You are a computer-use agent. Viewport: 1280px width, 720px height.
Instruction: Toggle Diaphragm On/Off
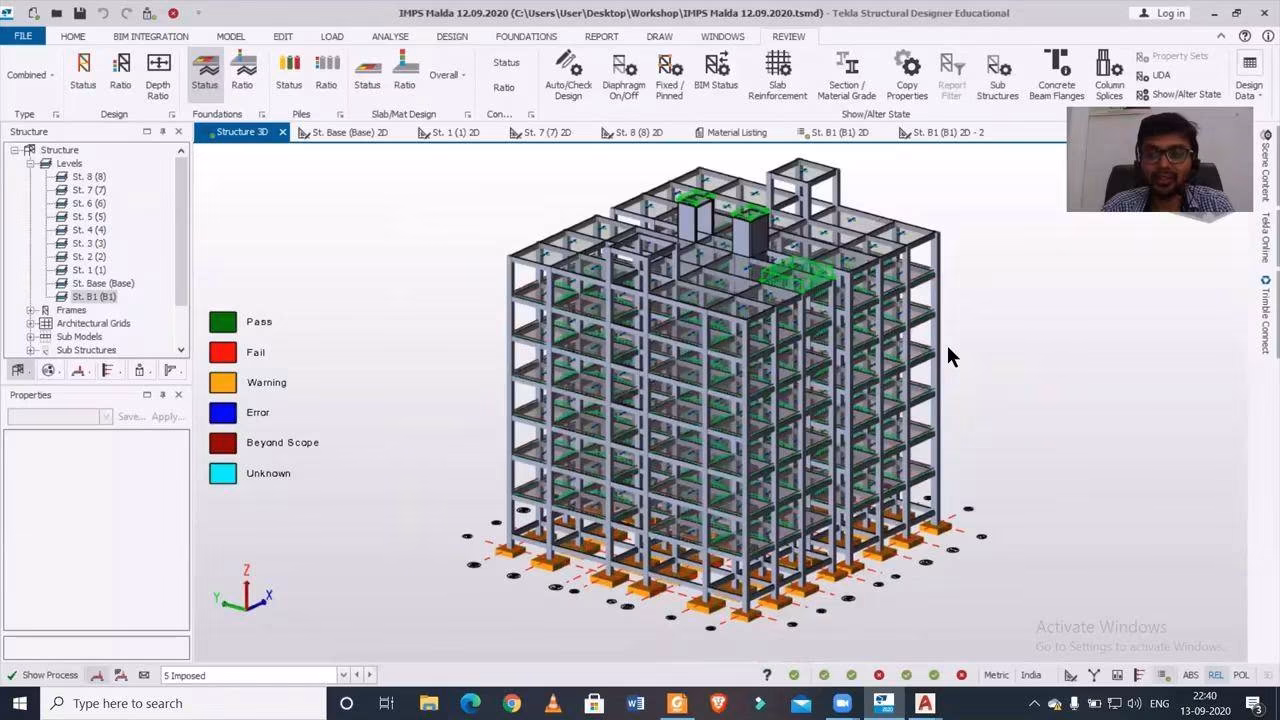pos(624,76)
